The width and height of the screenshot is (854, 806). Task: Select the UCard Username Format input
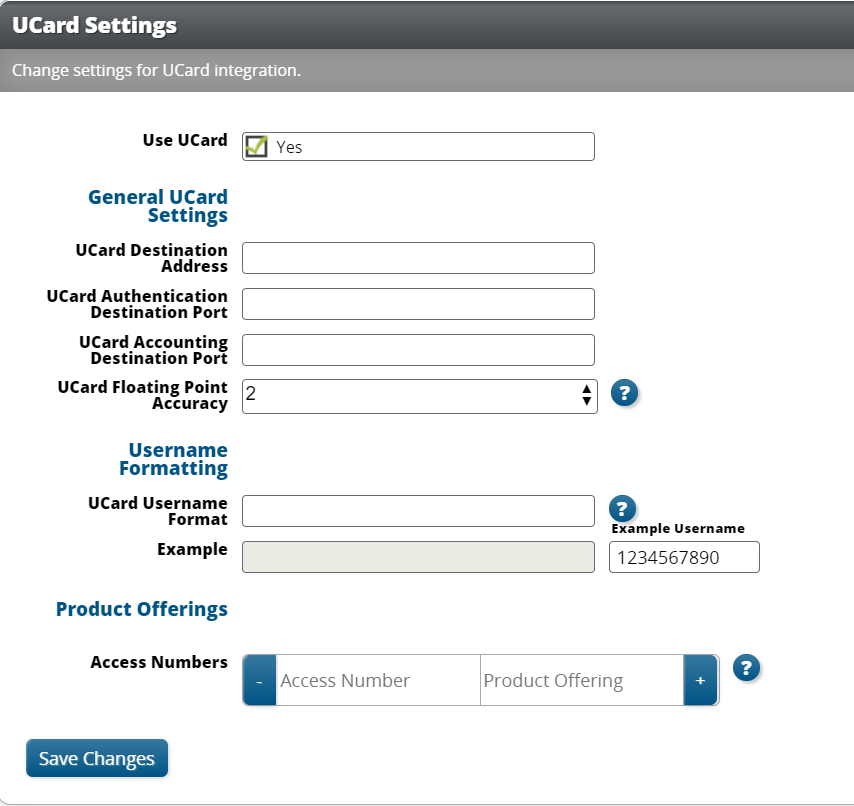tap(418, 511)
